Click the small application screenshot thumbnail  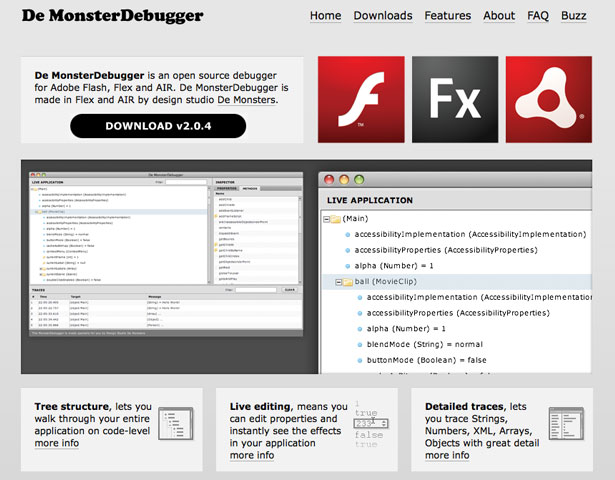(166, 254)
